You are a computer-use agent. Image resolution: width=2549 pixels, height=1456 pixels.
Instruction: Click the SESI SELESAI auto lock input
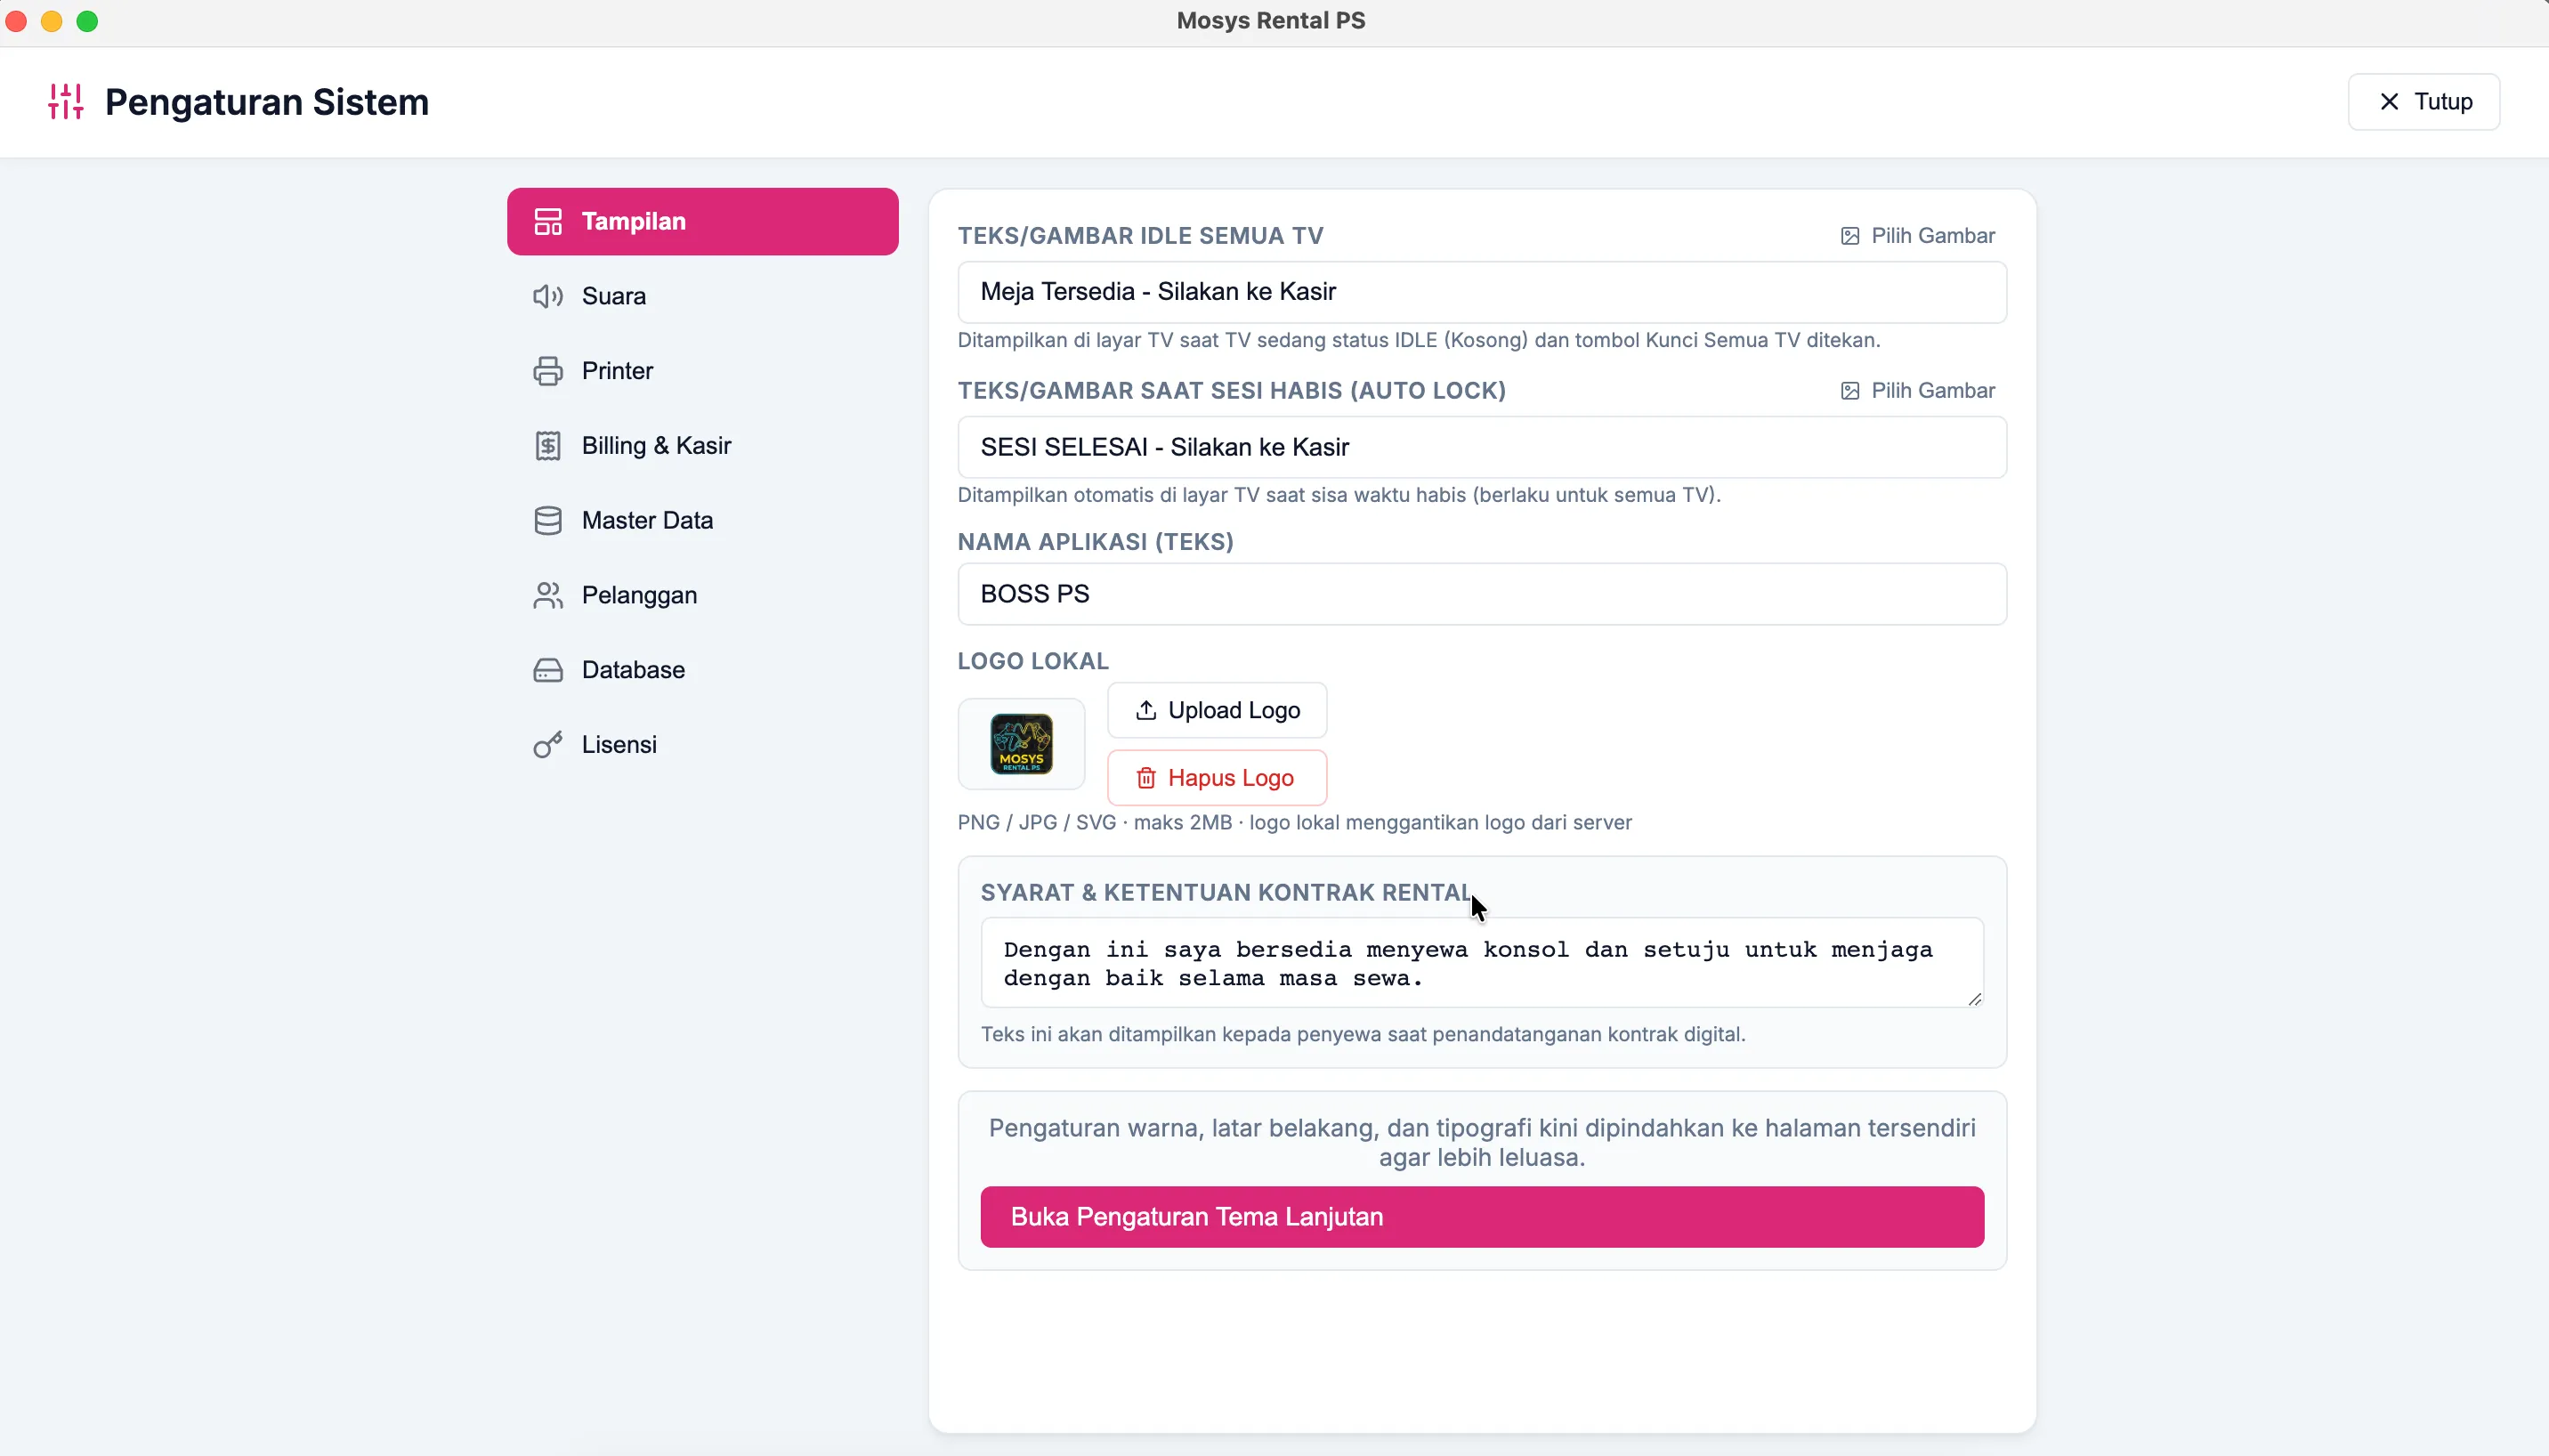tap(1482, 447)
